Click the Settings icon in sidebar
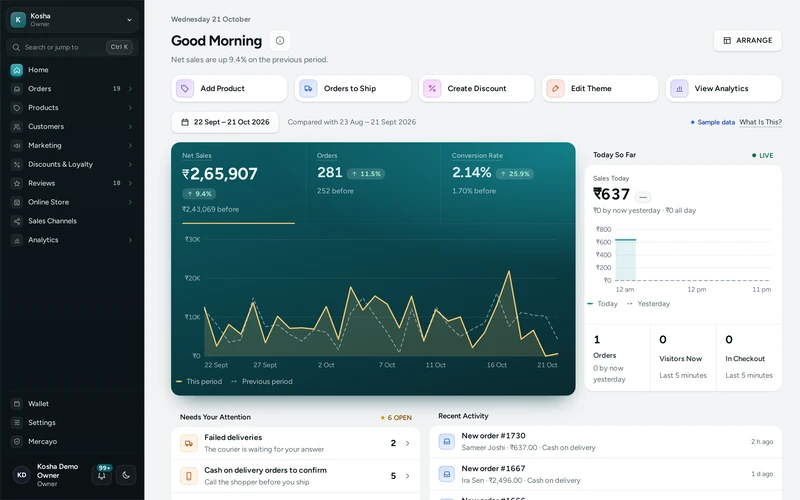The image size is (800, 500). click(x=17, y=422)
